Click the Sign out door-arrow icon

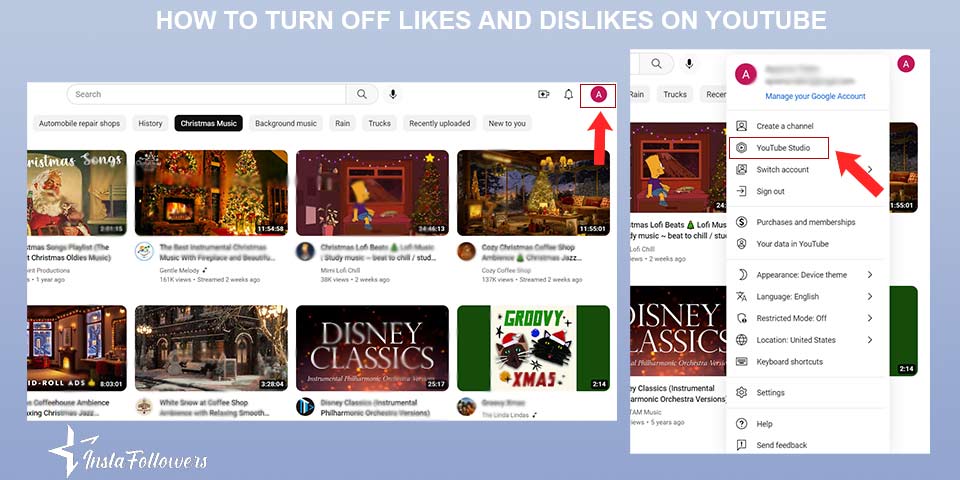click(x=741, y=191)
